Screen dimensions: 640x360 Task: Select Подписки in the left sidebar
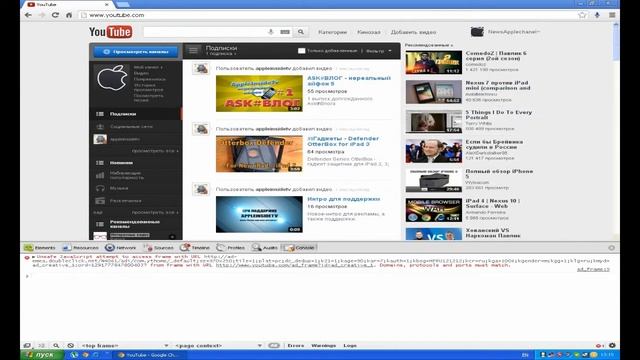[136, 114]
